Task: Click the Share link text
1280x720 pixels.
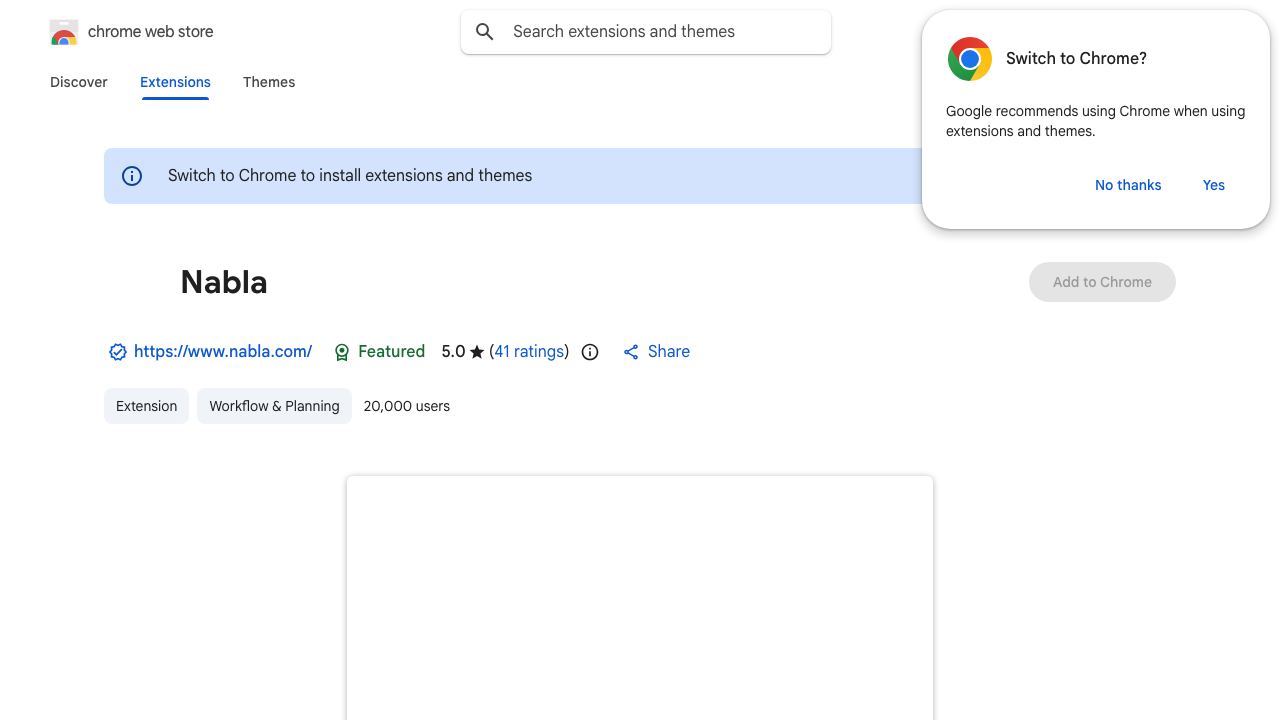Action: [x=669, y=352]
